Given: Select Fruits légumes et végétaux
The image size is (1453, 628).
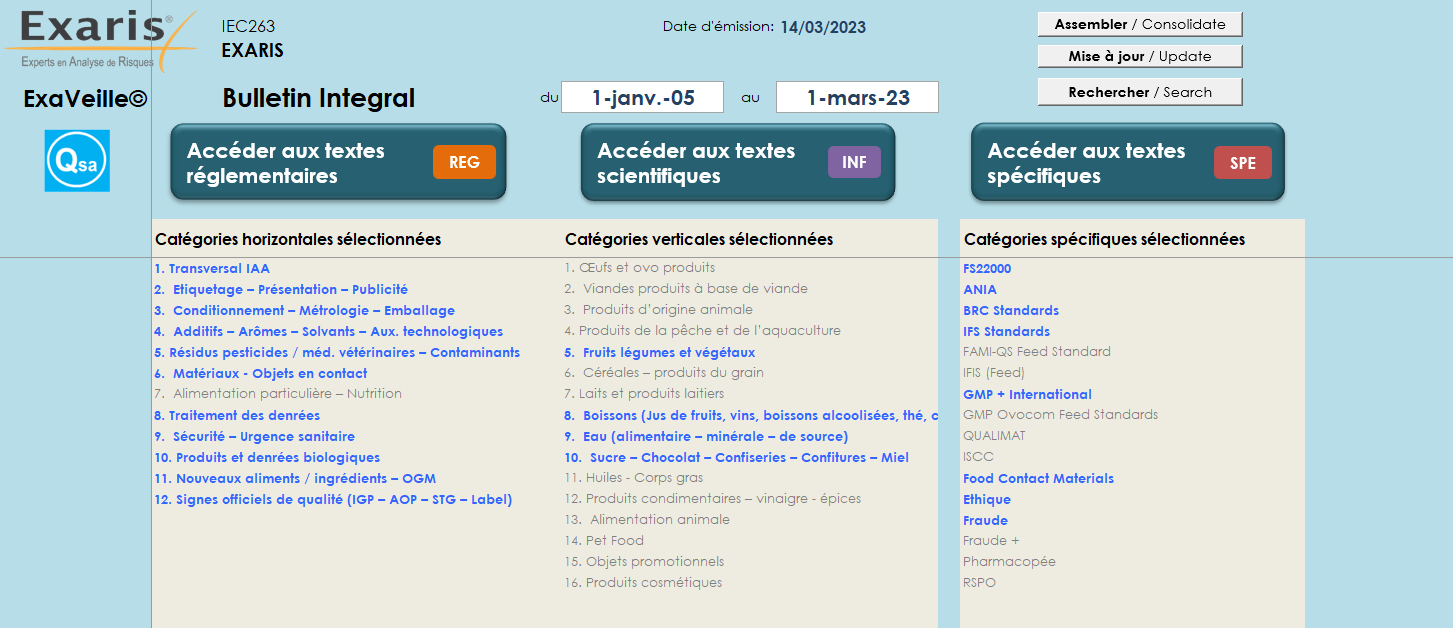Looking at the screenshot, I should tap(660, 352).
